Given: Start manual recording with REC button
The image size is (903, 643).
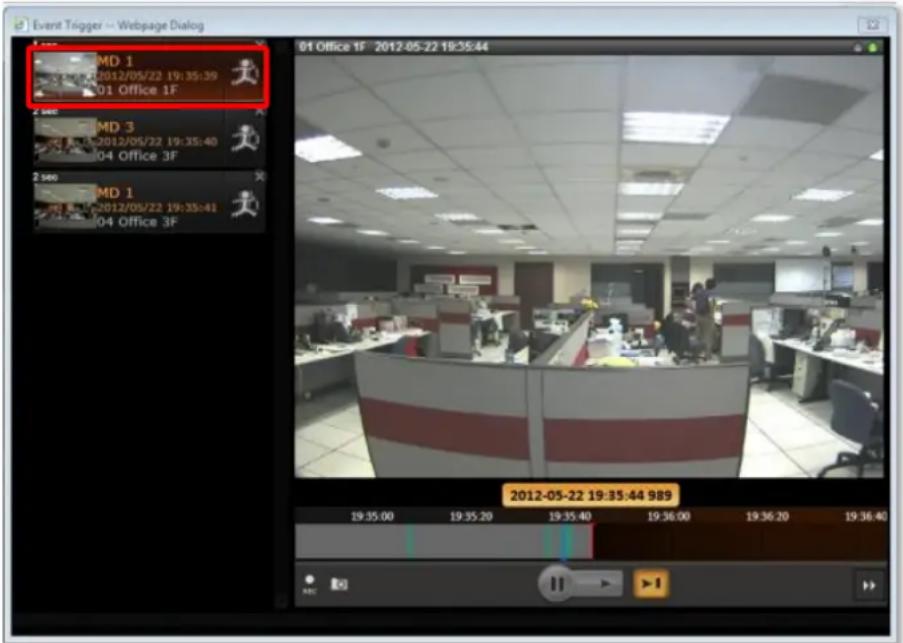Looking at the screenshot, I should 310,584.
